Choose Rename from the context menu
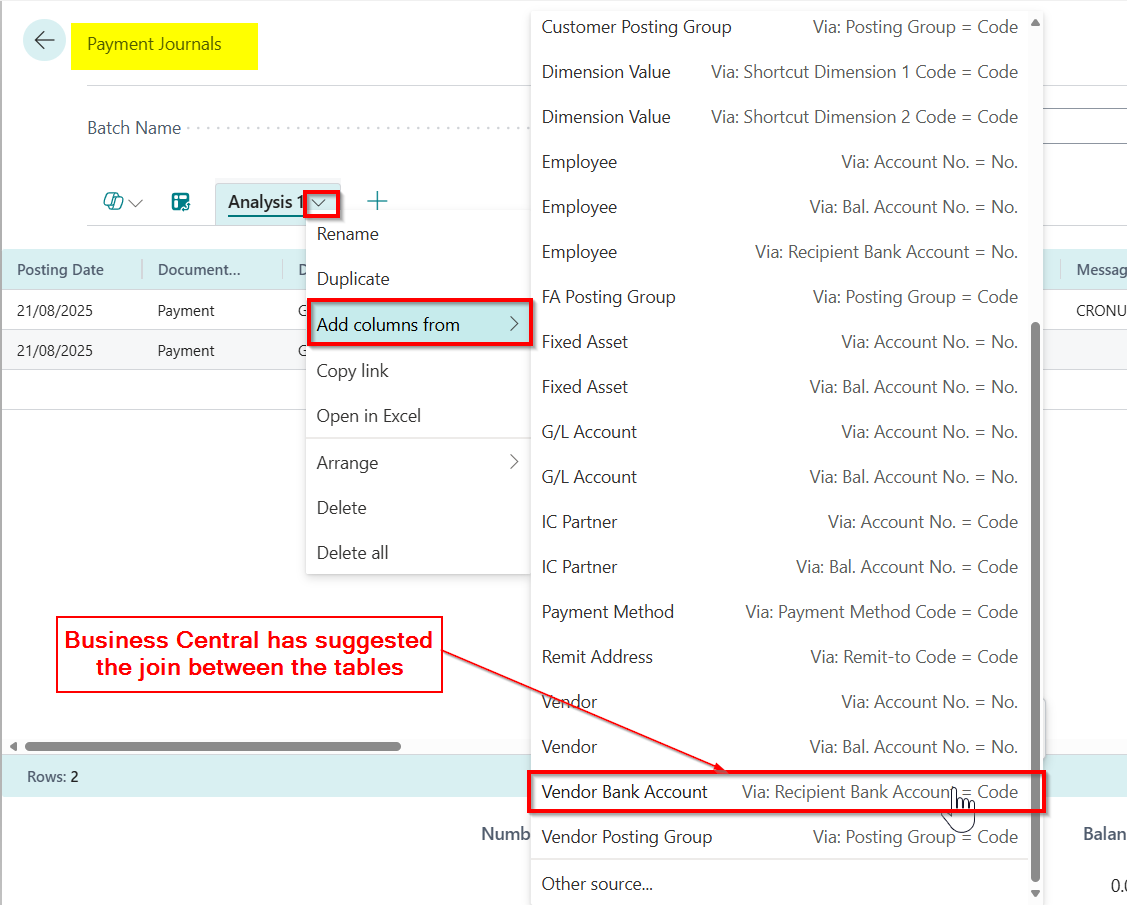Screen dimensions: 1127x905 347,234
